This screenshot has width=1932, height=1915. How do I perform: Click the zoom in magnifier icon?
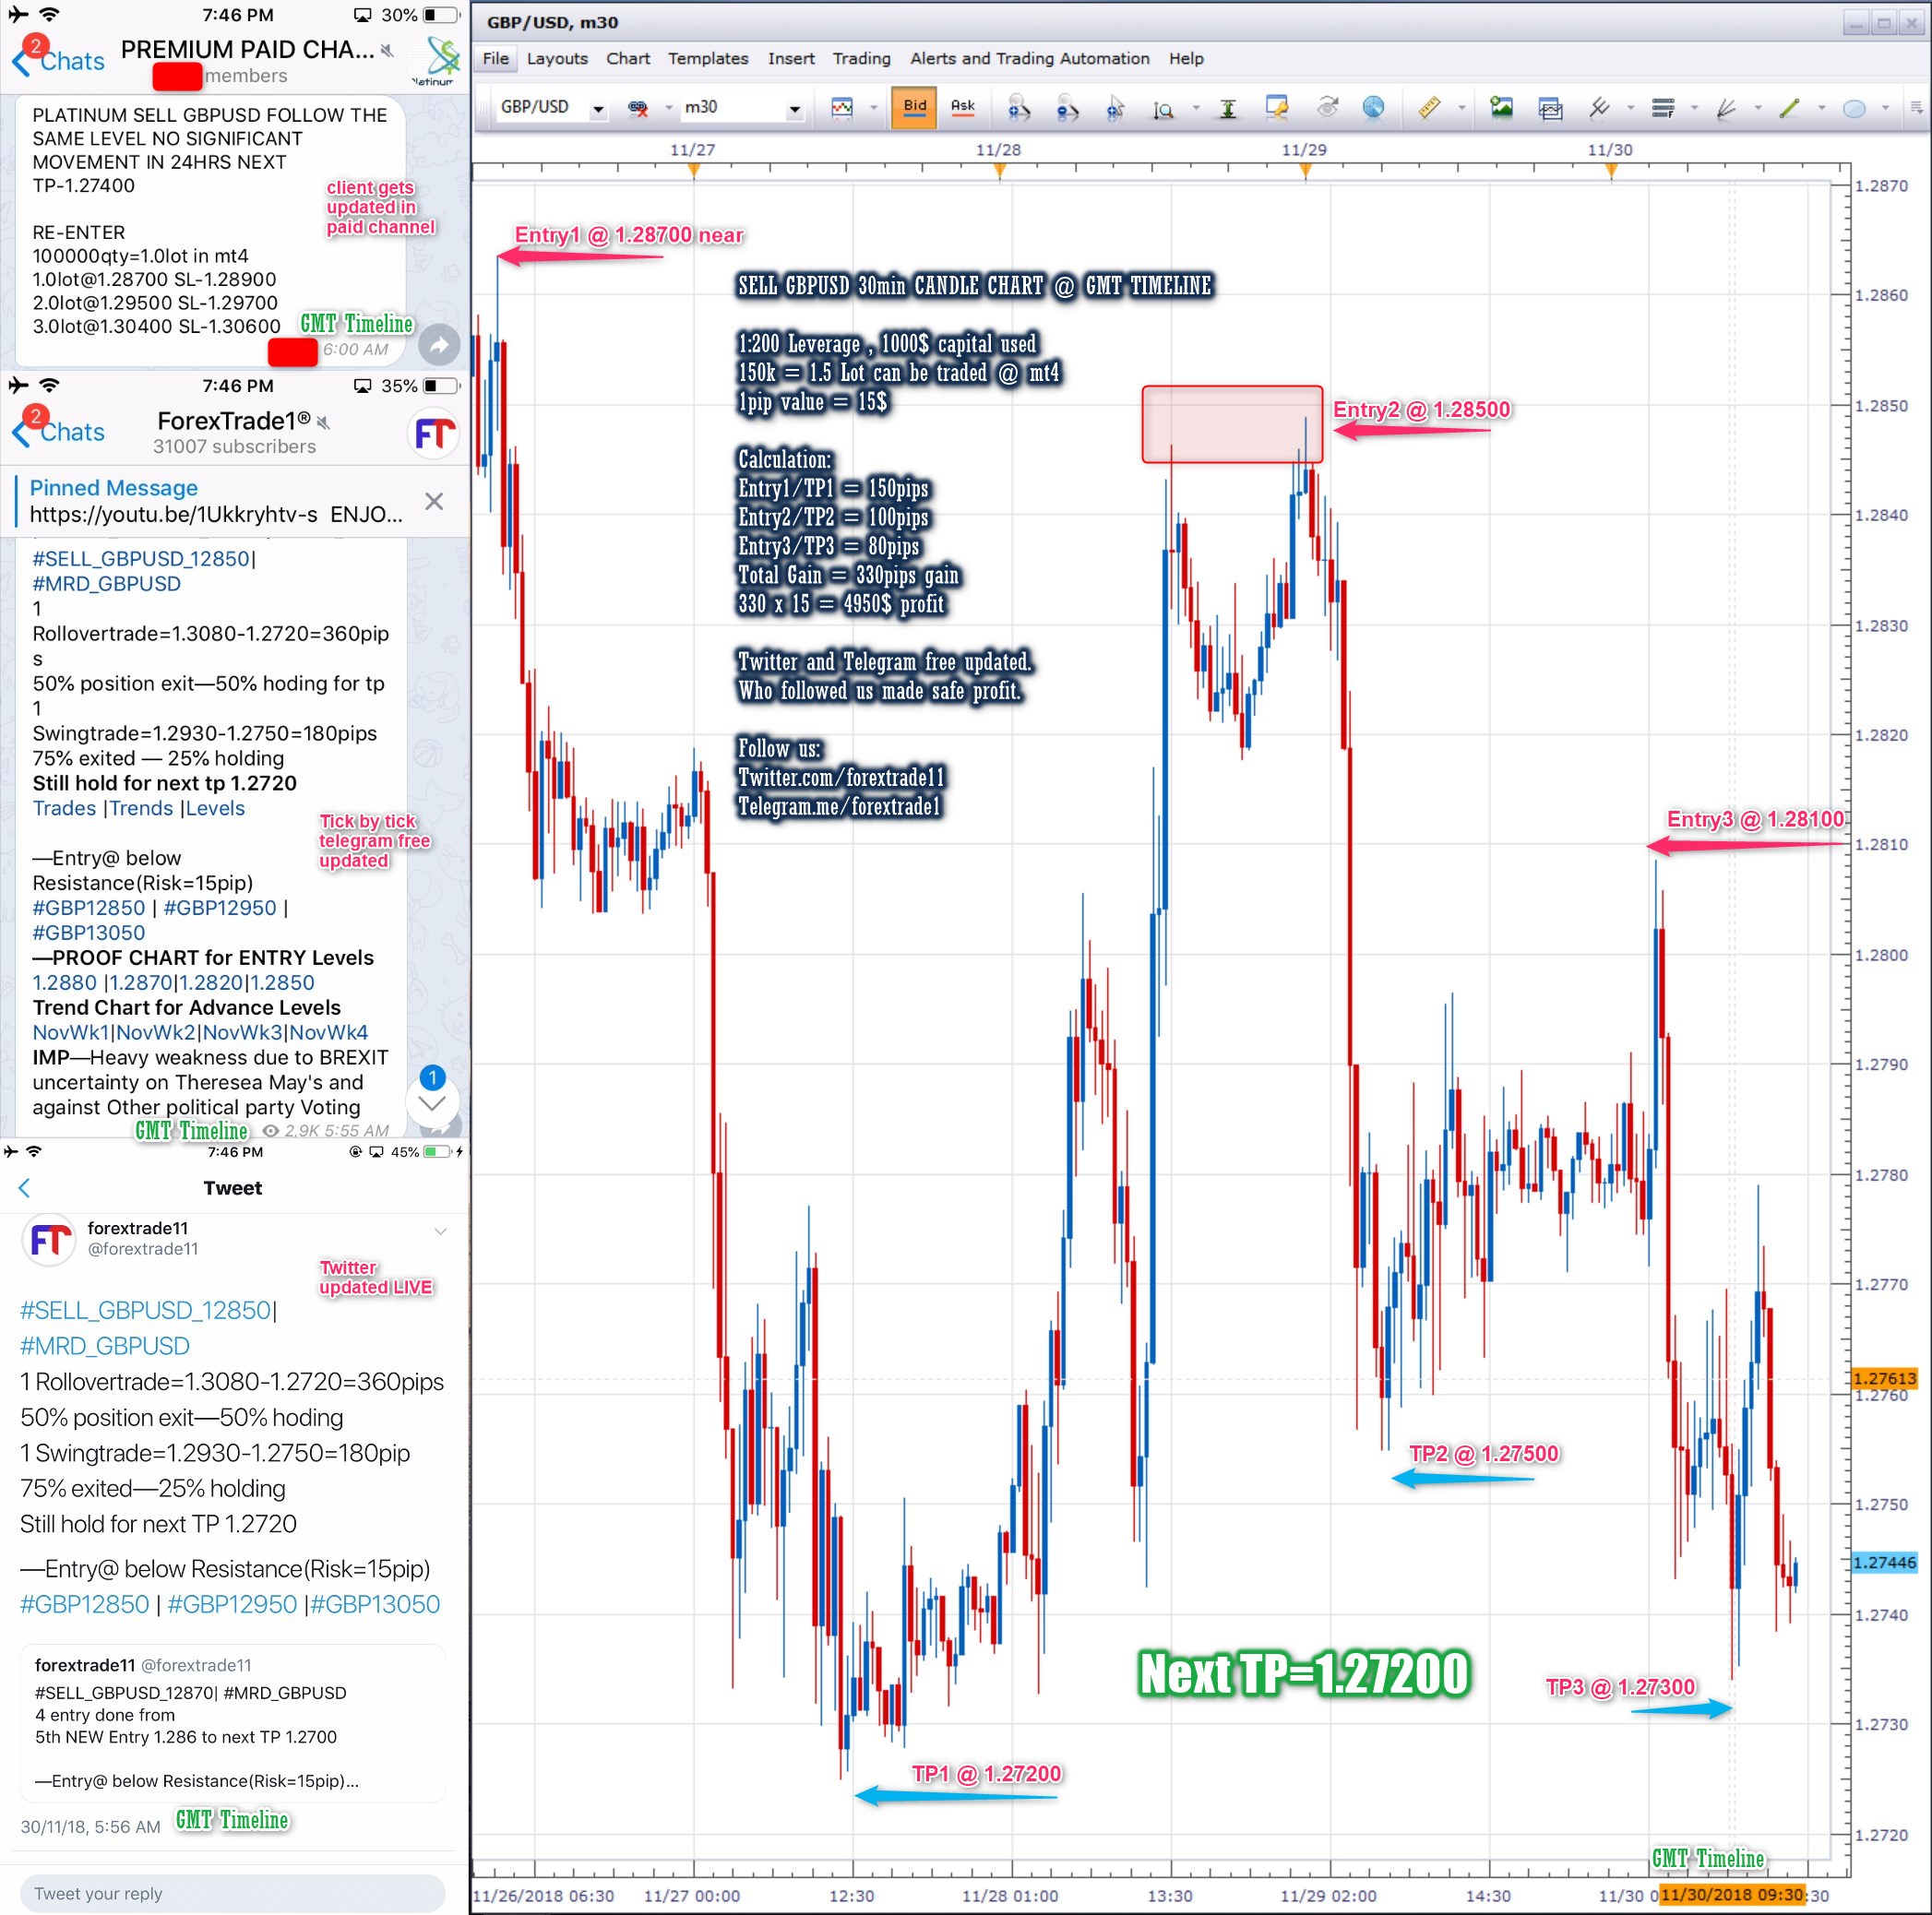(x=1018, y=108)
